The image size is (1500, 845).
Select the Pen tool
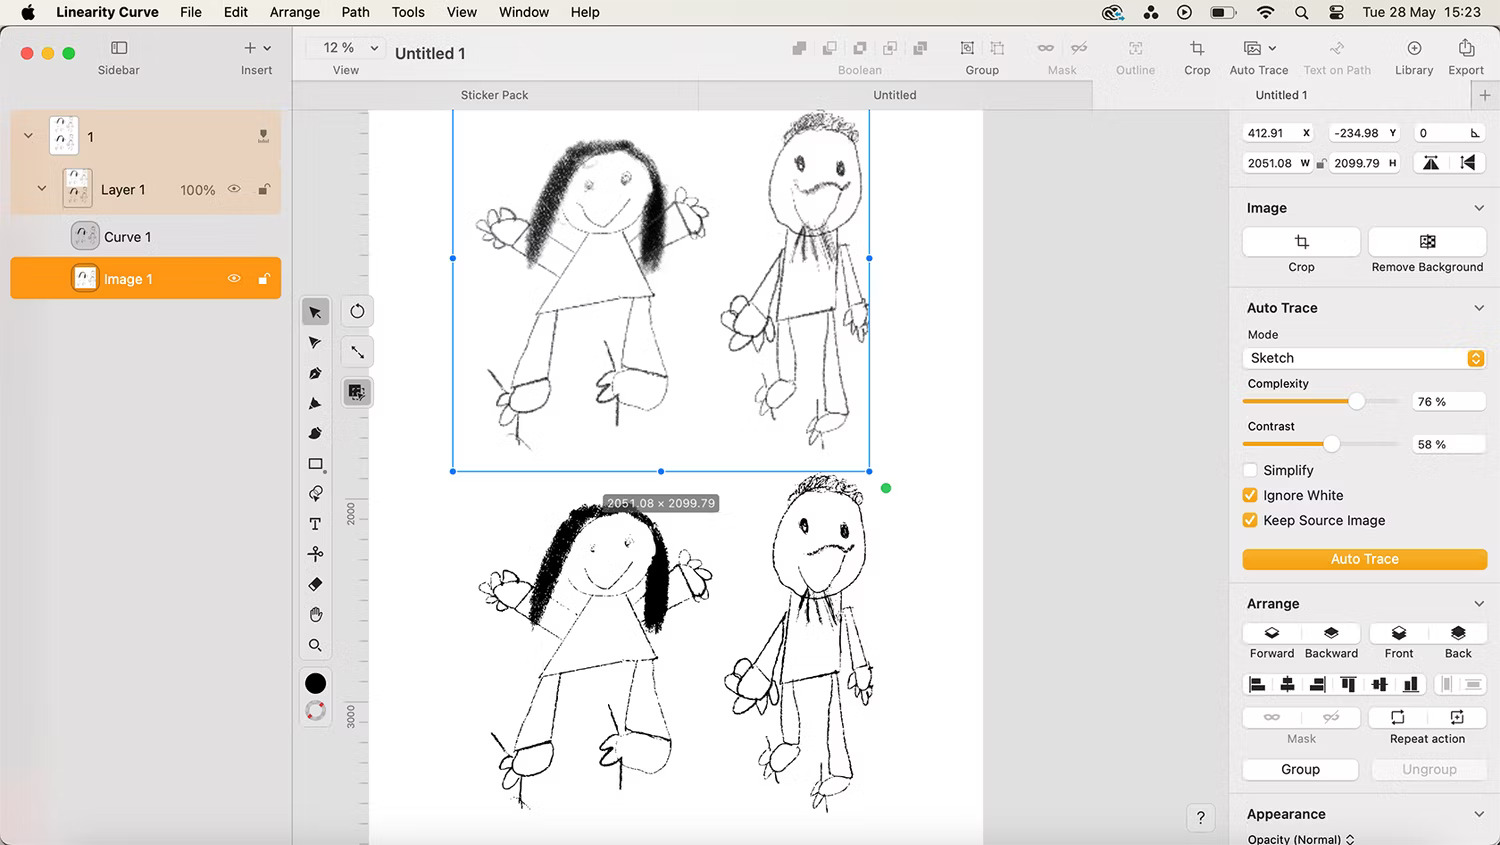[x=315, y=372]
